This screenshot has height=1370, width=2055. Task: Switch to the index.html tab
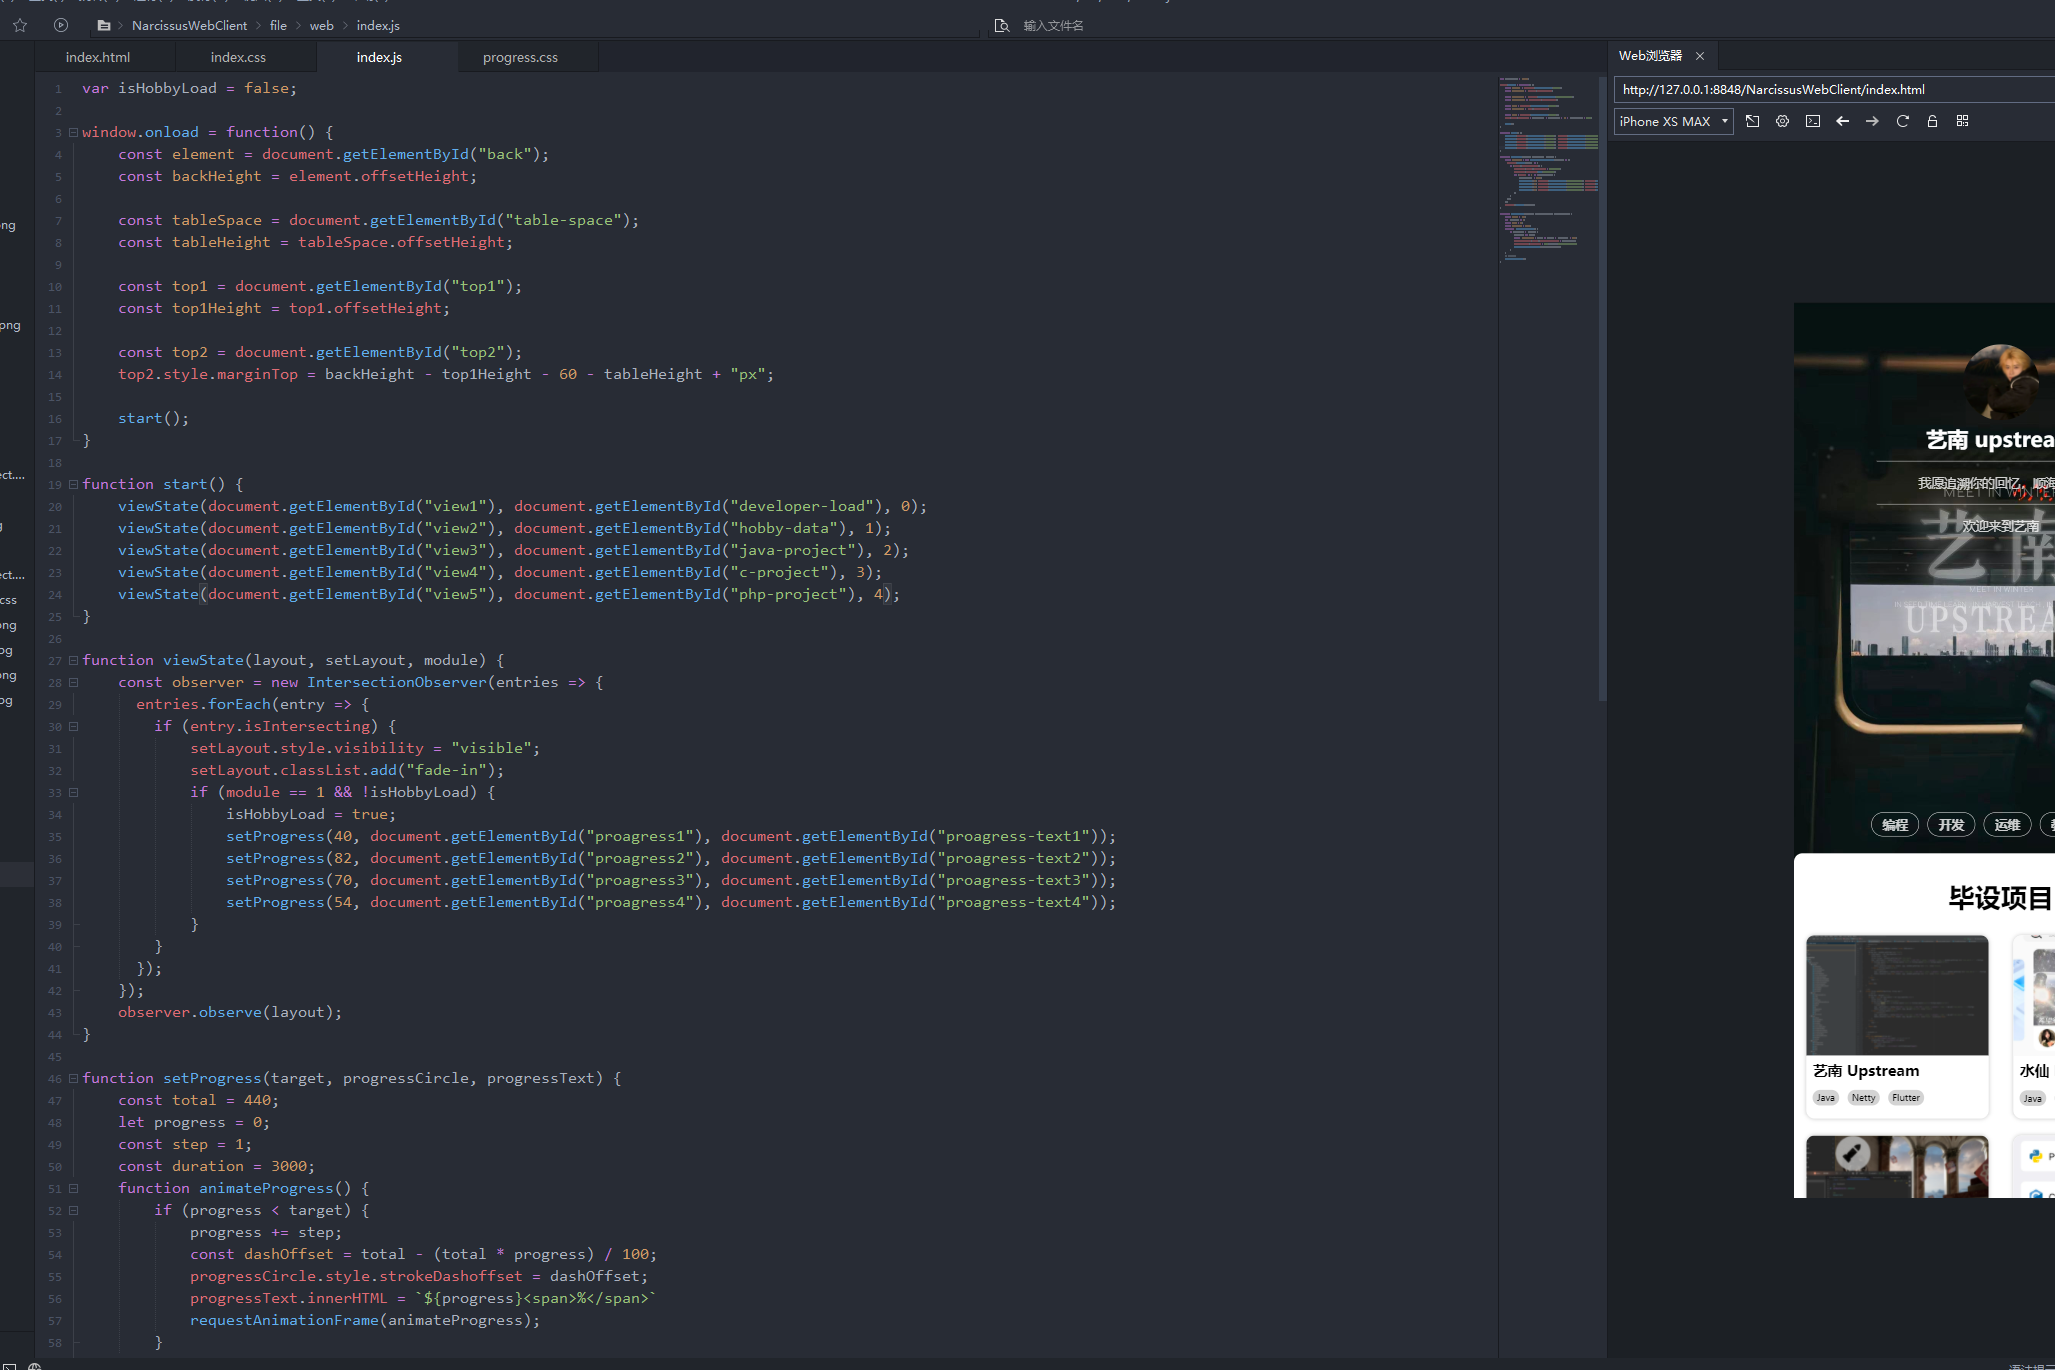tap(98, 57)
